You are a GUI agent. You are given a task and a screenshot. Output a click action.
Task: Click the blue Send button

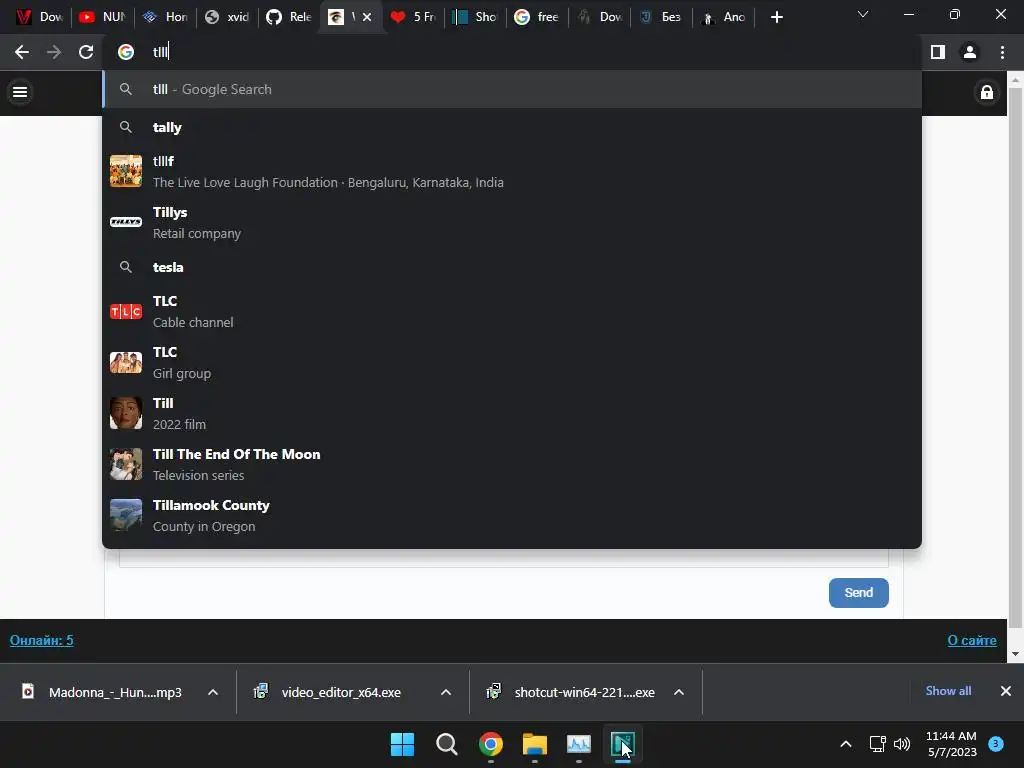pos(858,593)
